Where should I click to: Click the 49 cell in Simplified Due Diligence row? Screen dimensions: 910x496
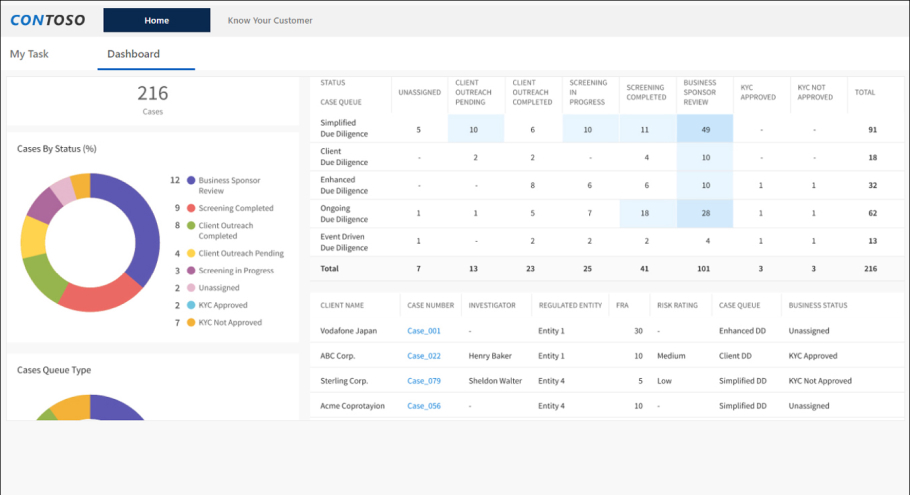click(705, 129)
